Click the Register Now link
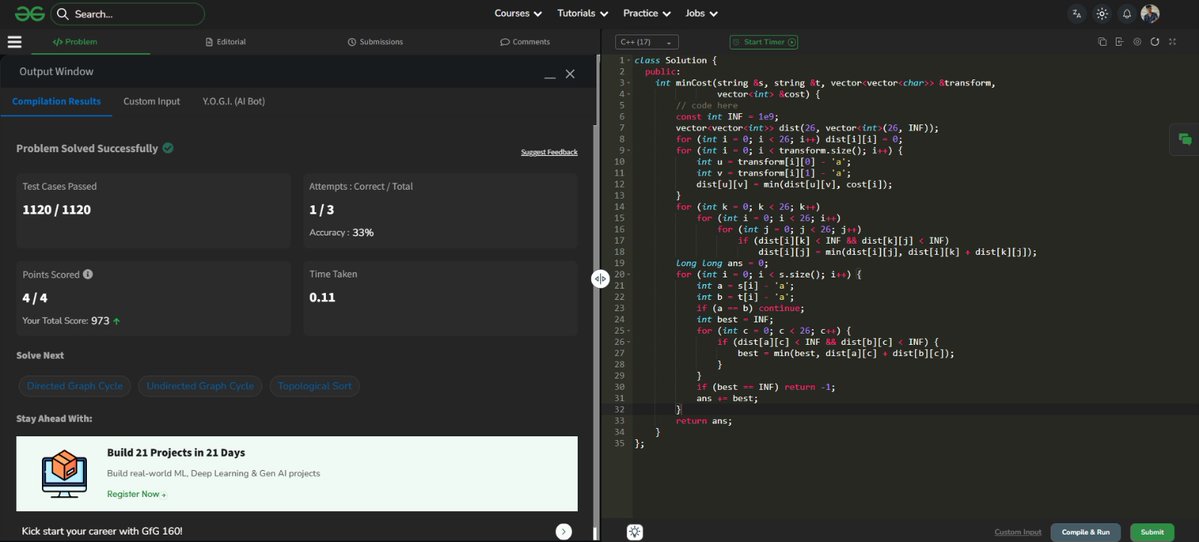 [x=136, y=494]
